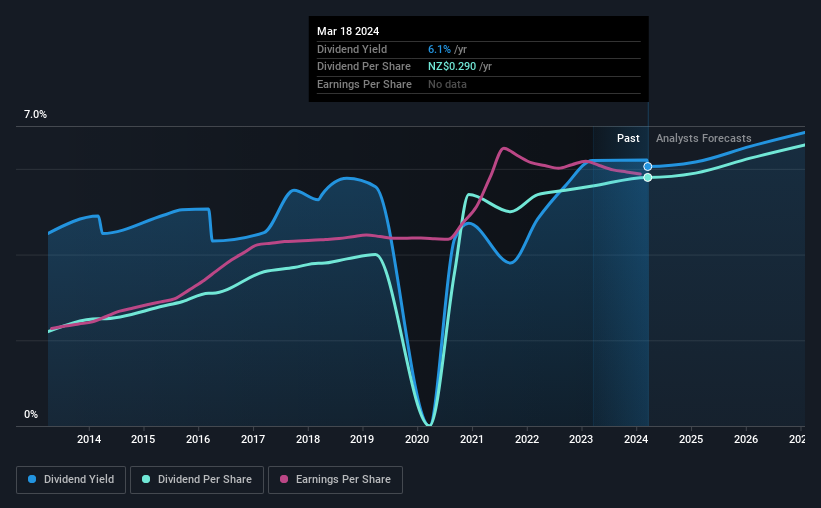Screen dimensions: 821x508
Task: Click the teal Dividend Per Share data point marker
Action: point(648,178)
